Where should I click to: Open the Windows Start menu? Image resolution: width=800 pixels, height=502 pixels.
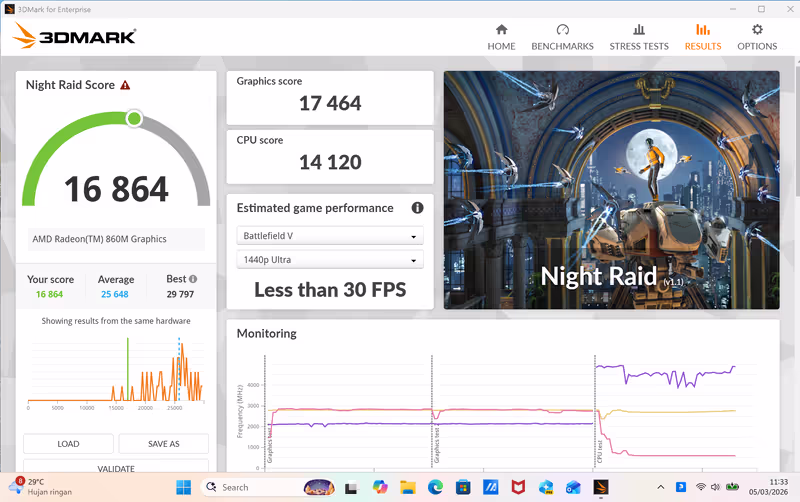tap(184, 487)
